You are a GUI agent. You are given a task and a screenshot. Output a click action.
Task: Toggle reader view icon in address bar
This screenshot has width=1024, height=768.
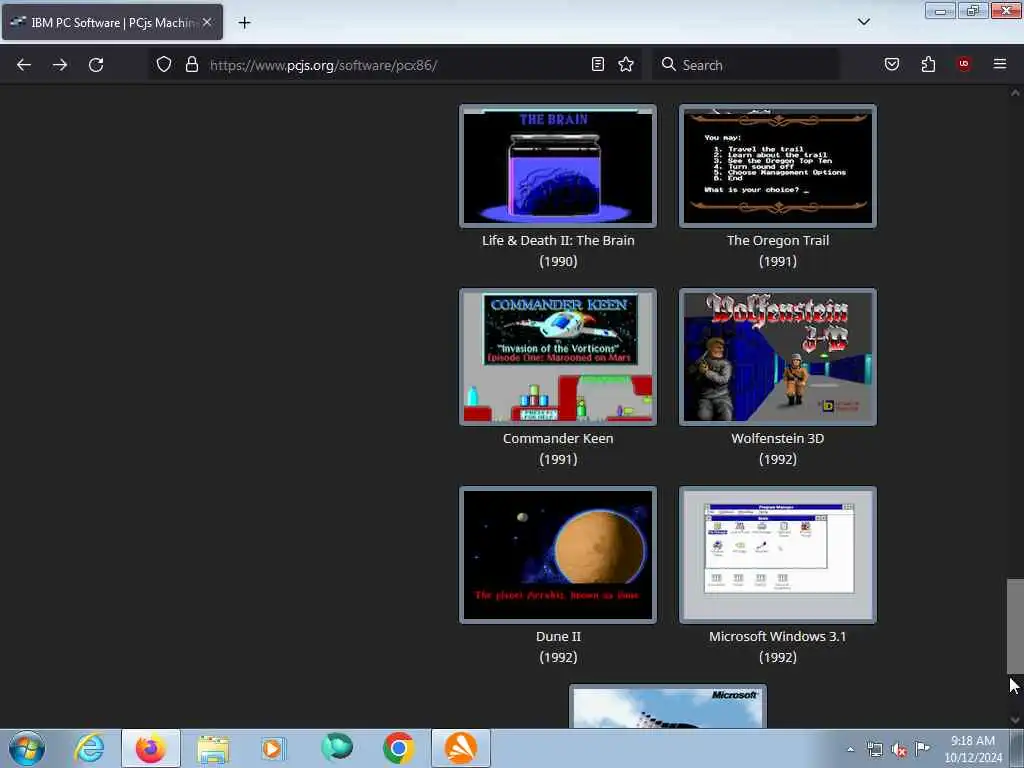click(598, 65)
